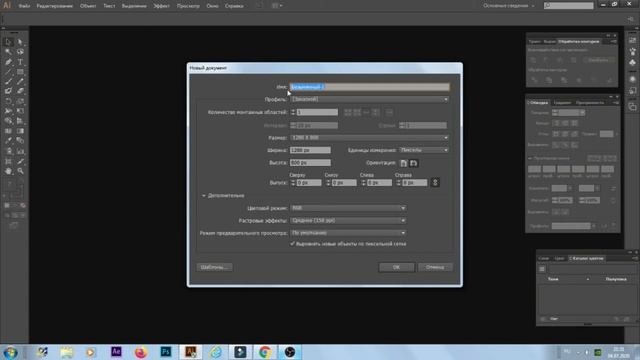
Task: Switch to the Градиент panel tab
Action: point(562,102)
